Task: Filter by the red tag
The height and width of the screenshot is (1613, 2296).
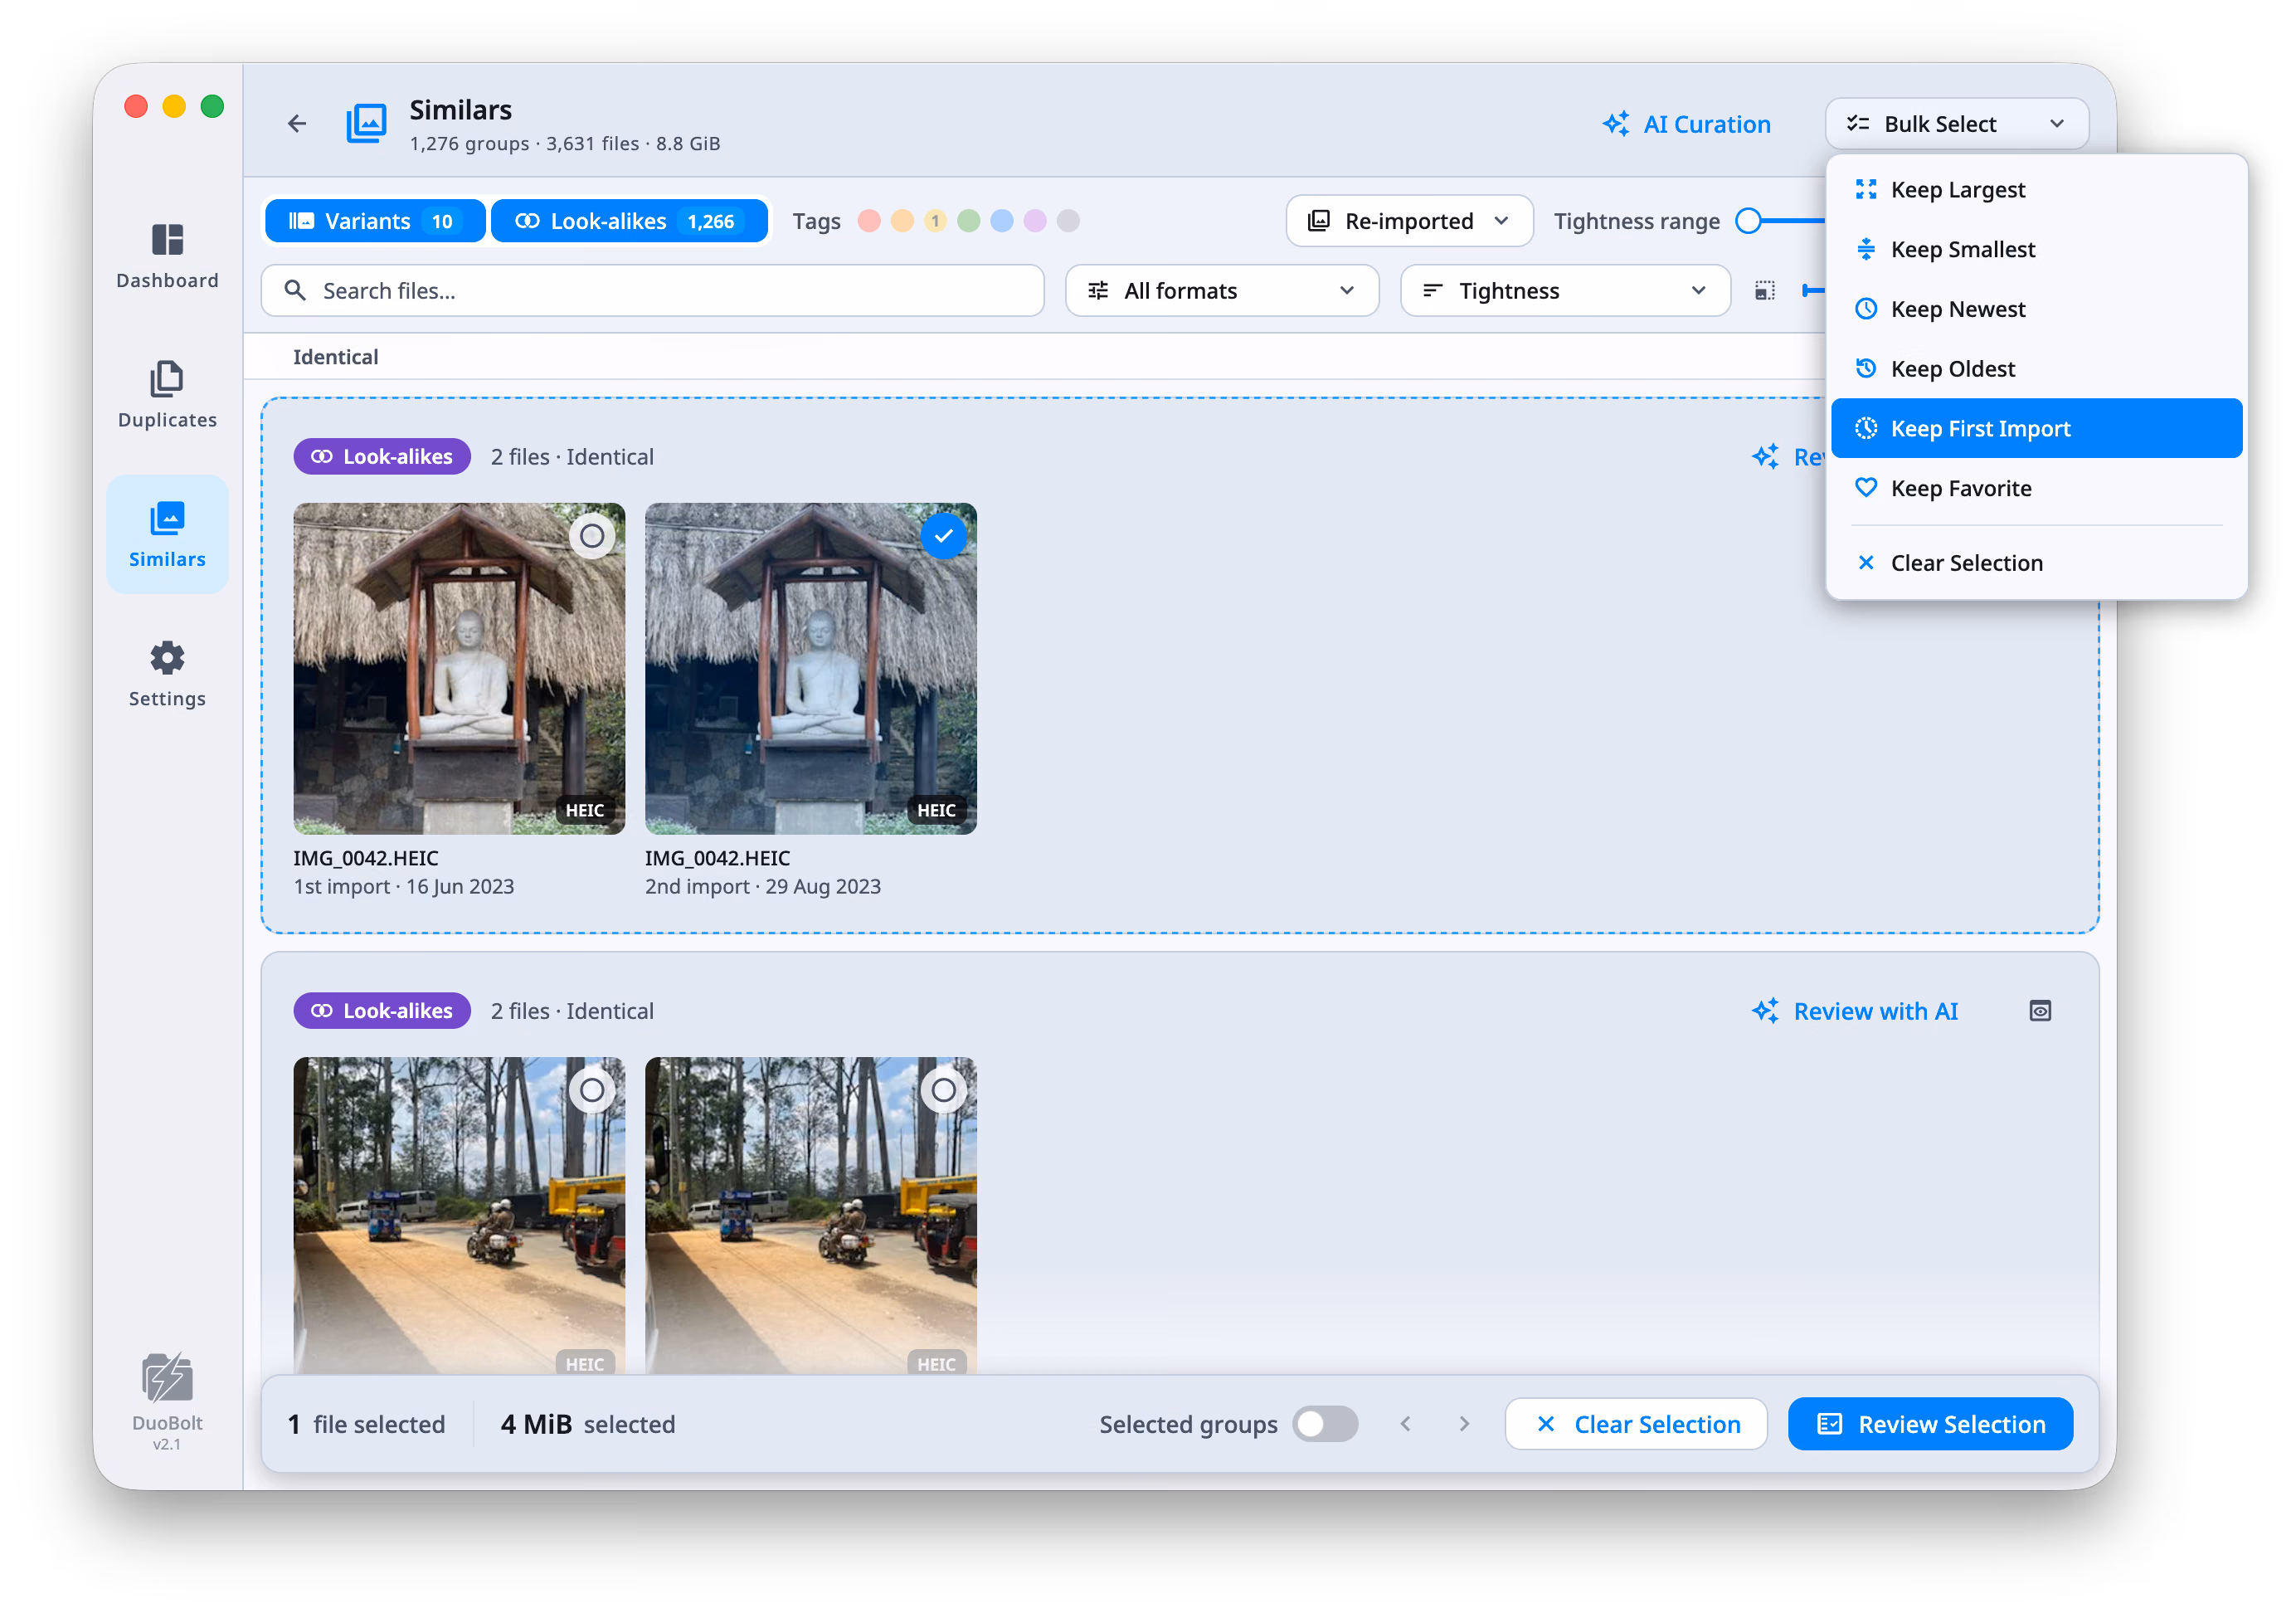Action: [869, 221]
